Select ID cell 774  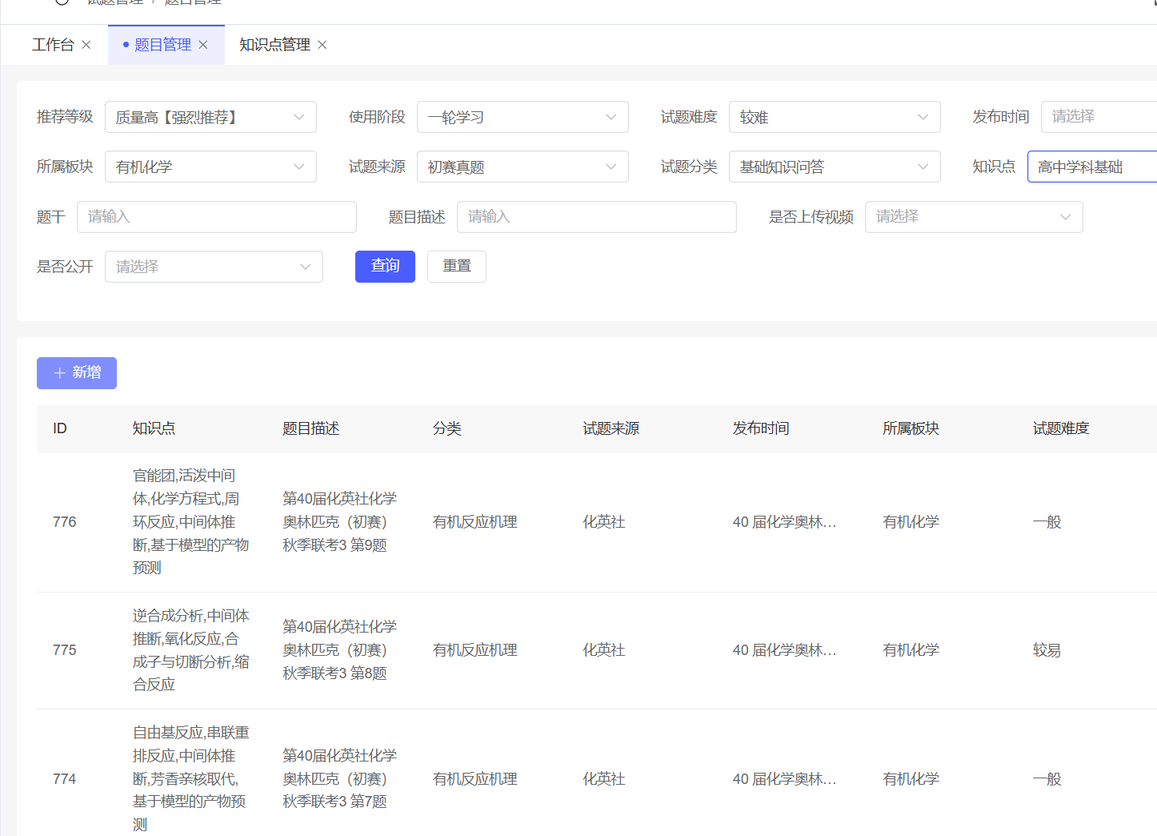pyautogui.click(x=64, y=779)
